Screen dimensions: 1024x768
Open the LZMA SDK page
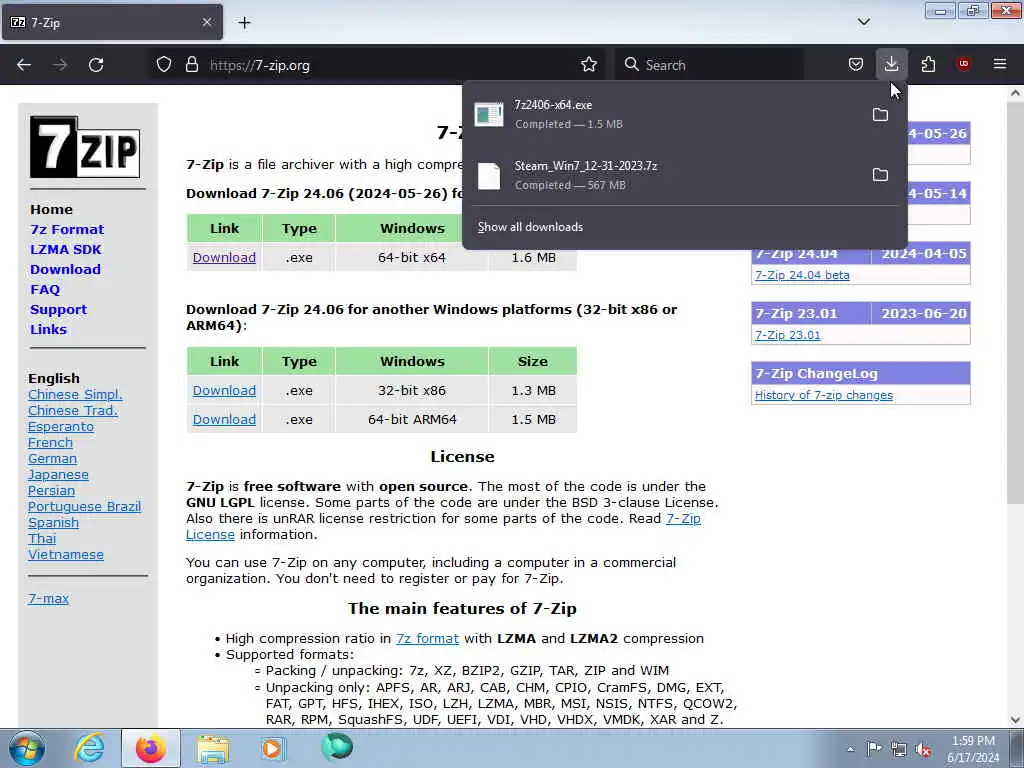(66, 249)
